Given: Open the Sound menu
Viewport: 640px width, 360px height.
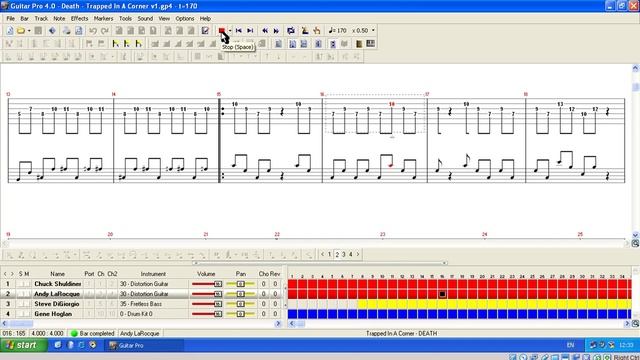Looking at the screenshot, I should click(x=145, y=18).
